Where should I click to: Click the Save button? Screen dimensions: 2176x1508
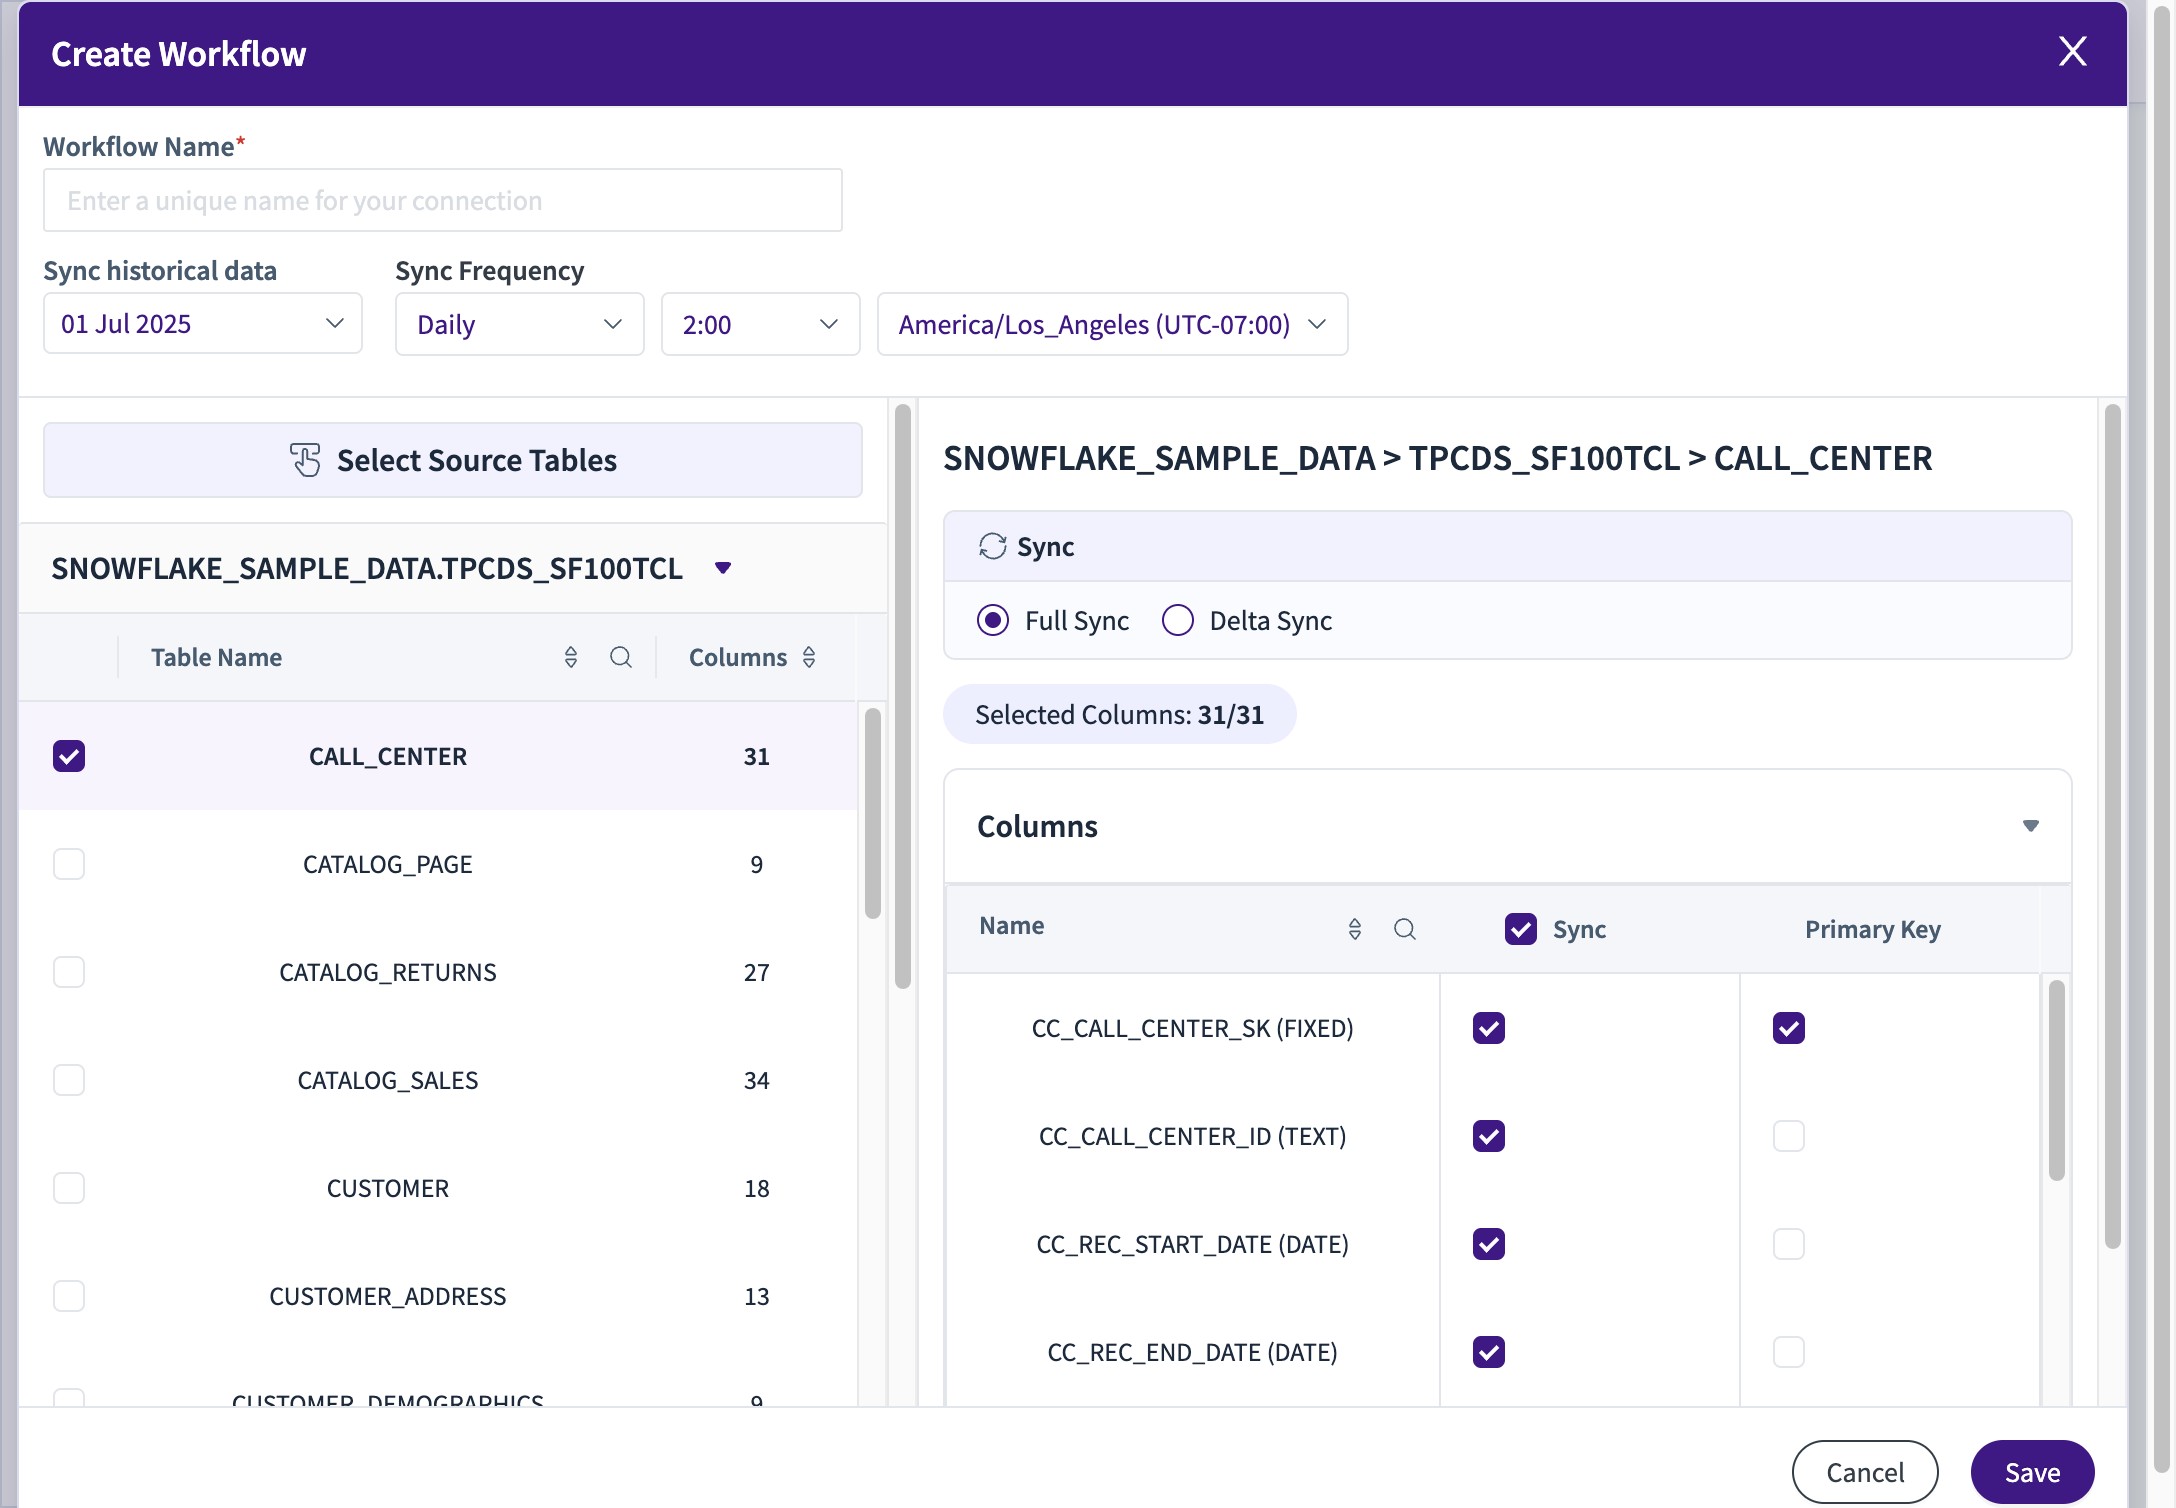coord(2031,1471)
